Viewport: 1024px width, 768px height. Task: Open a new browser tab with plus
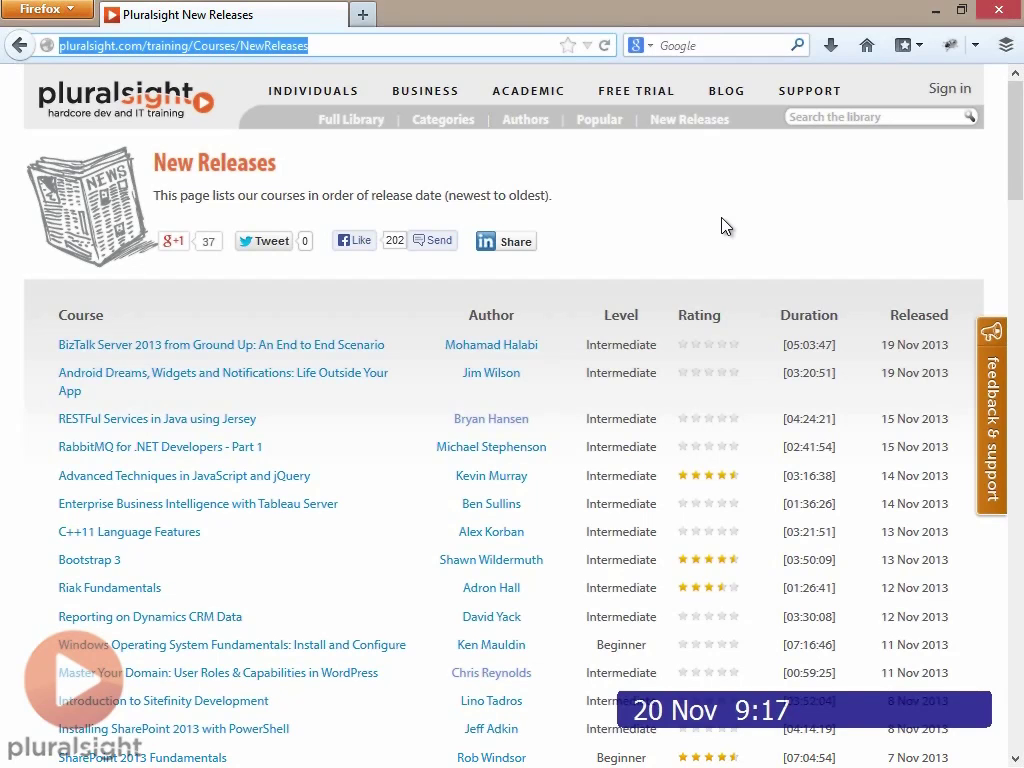363,14
